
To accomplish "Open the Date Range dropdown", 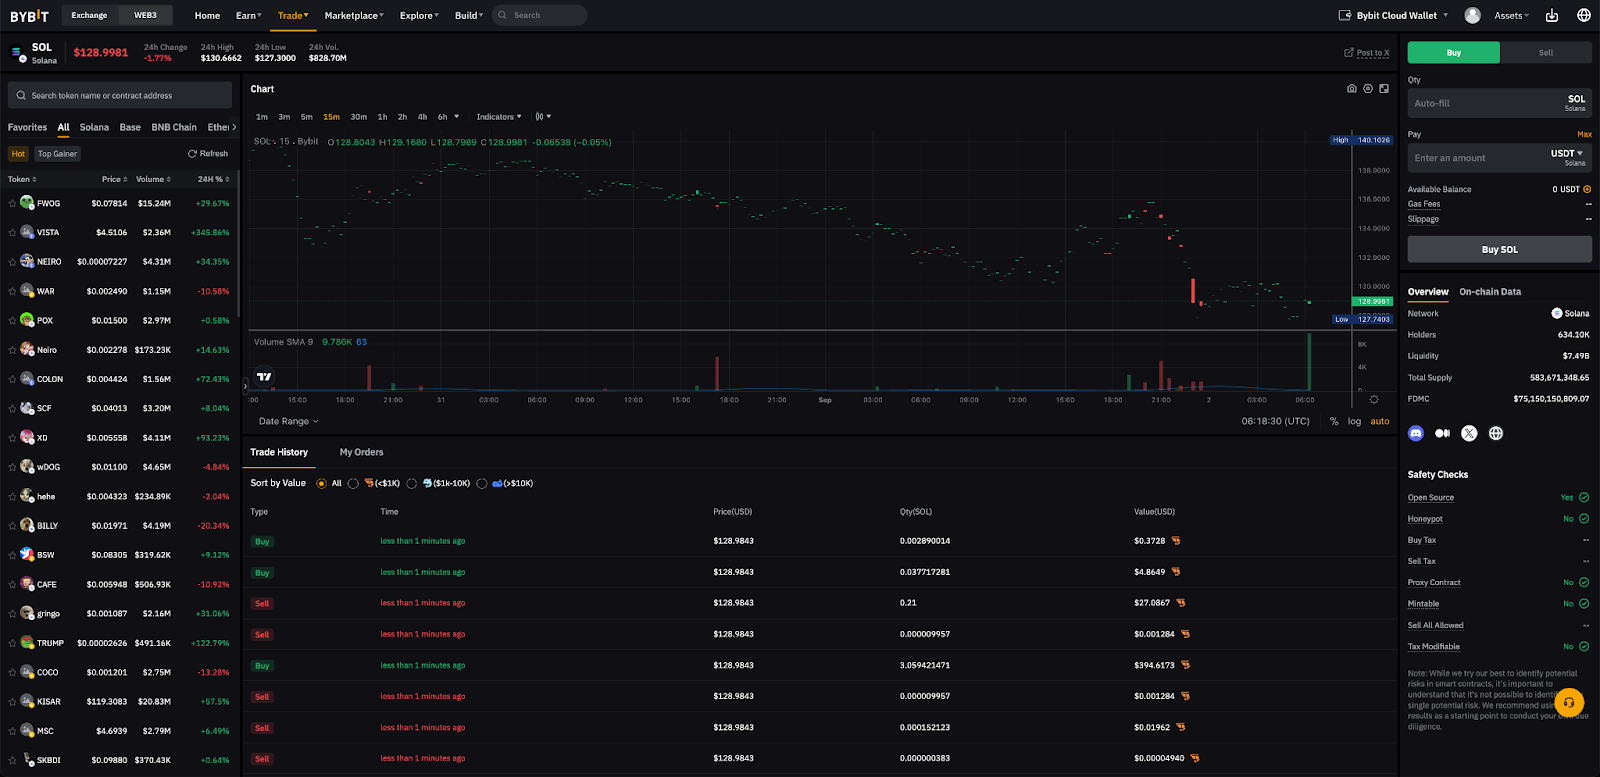I will pyautogui.click(x=288, y=422).
